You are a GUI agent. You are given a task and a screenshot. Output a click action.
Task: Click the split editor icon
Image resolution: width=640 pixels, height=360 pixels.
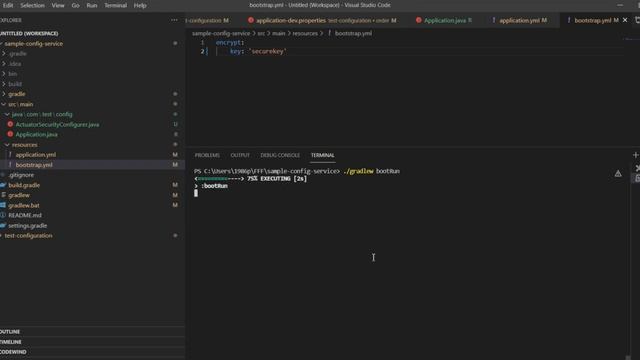tap(637, 20)
